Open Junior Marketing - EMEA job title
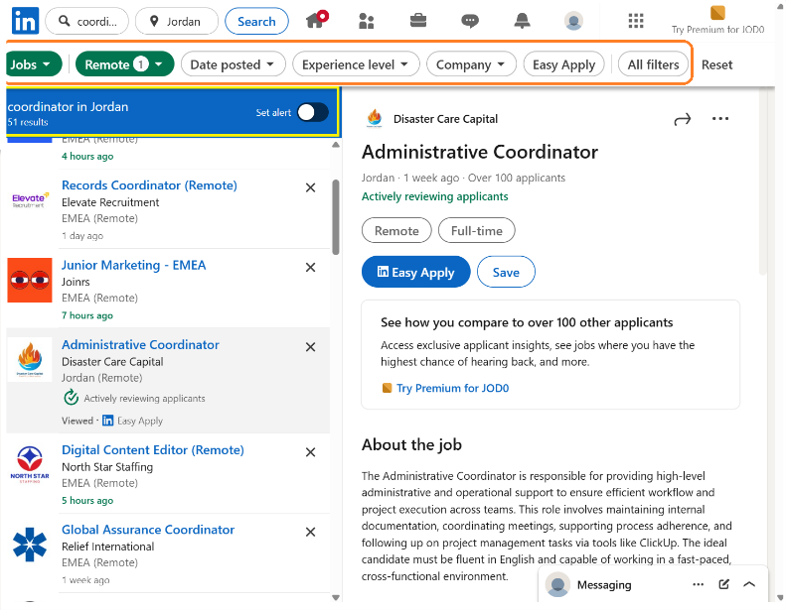Viewport: 786px width, 610px height. pos(134,265)
